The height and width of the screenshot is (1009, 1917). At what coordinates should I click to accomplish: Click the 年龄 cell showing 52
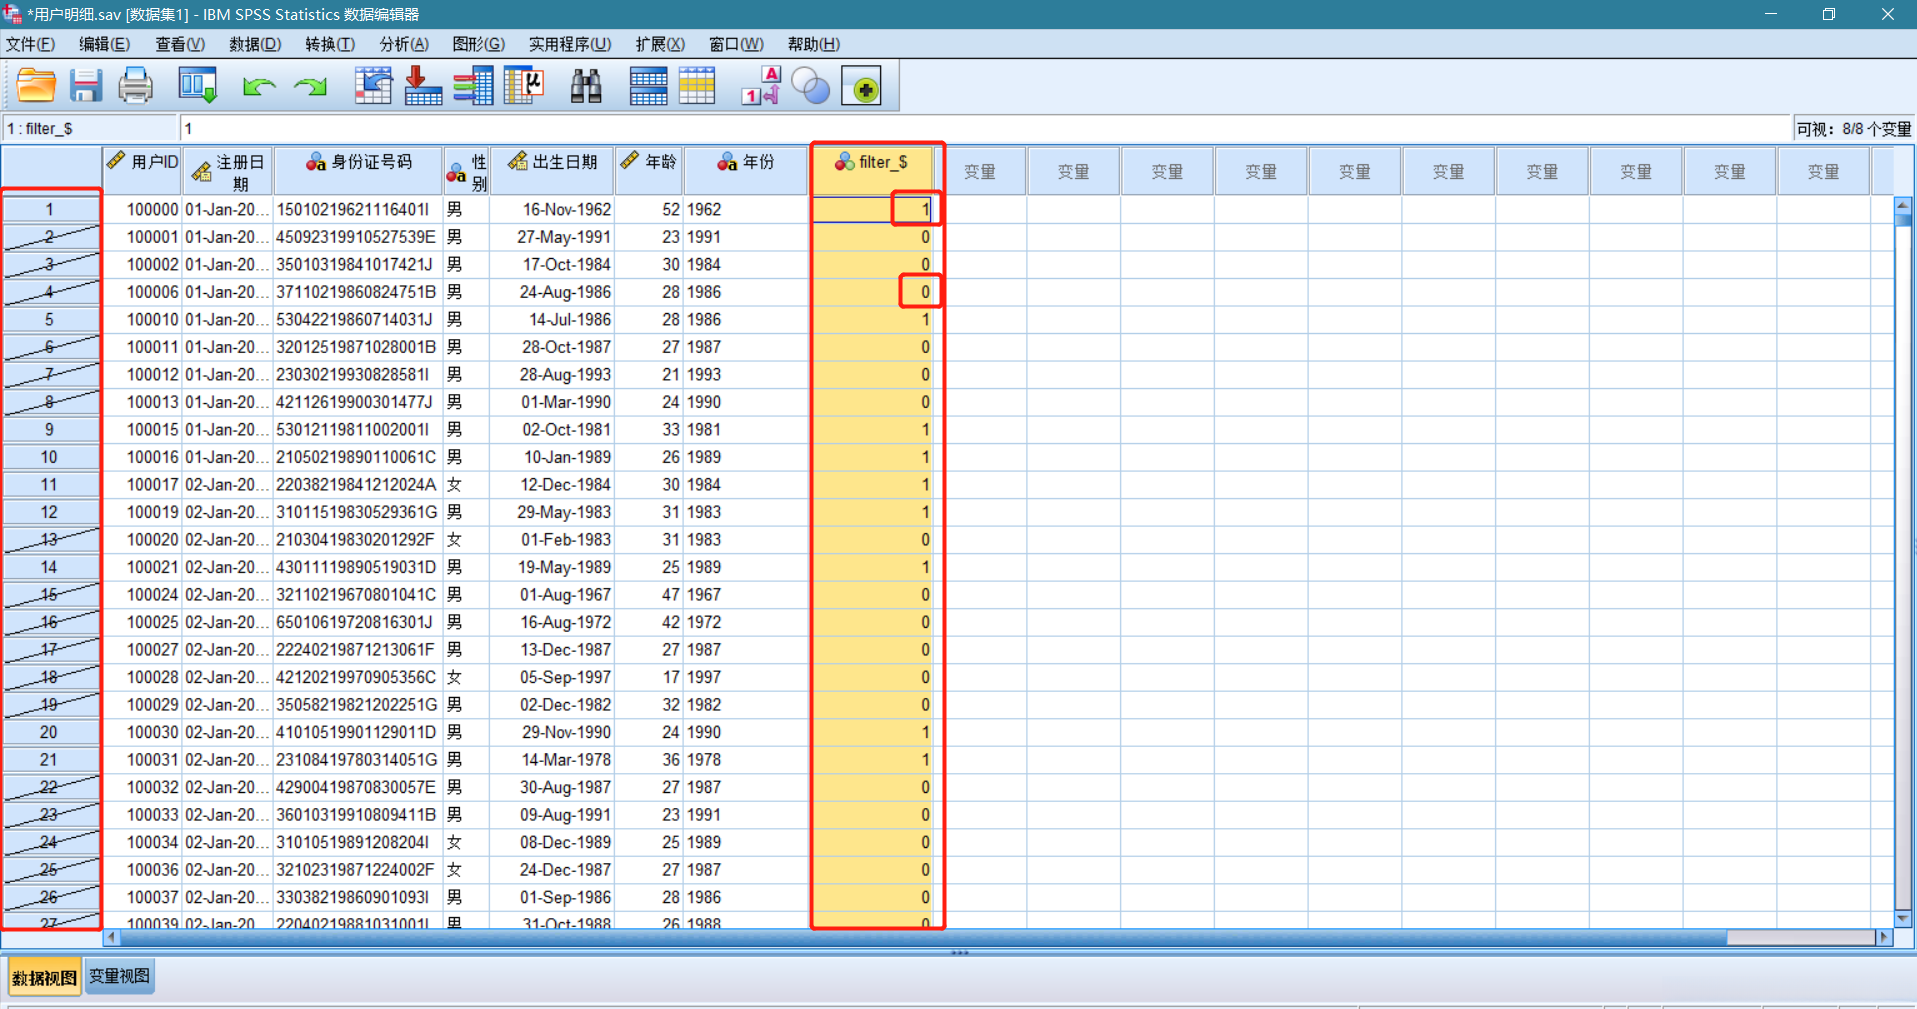point(649,210)
